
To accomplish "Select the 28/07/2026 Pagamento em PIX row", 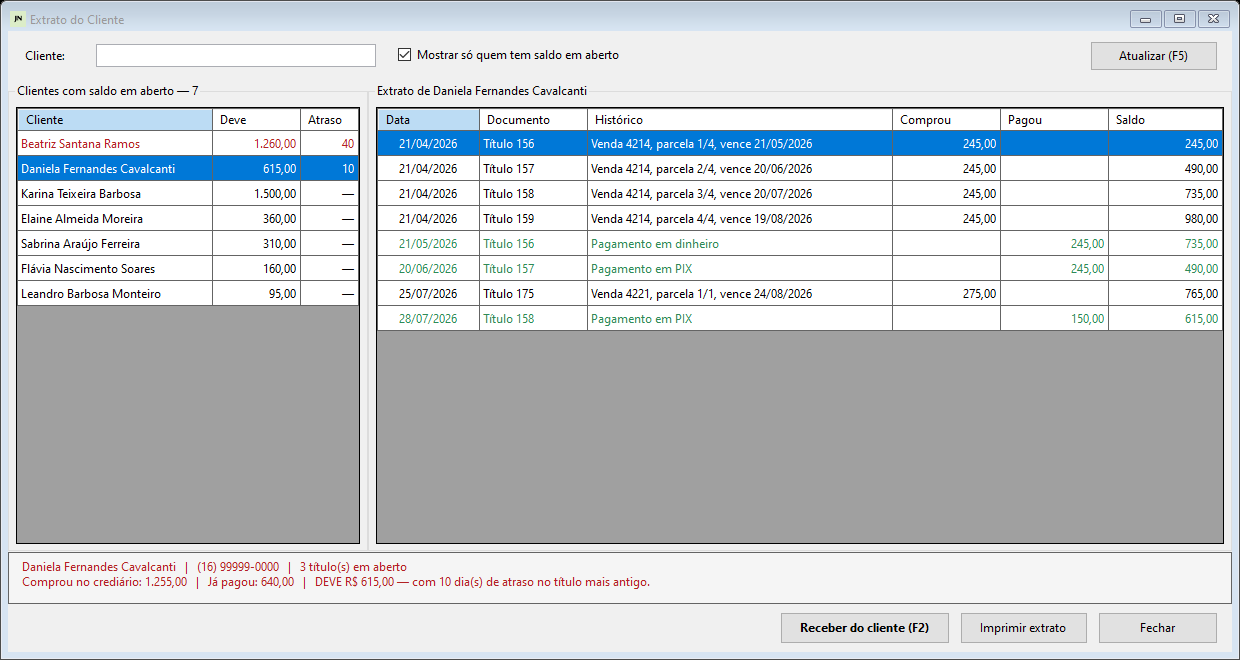I will point(800,319).
